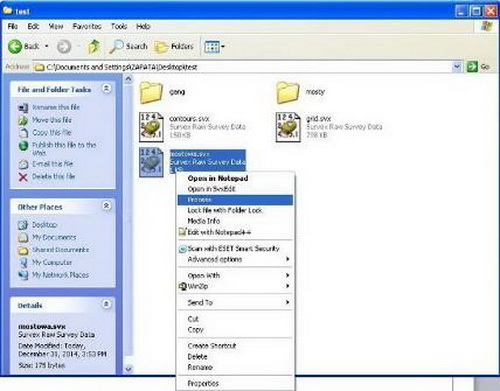
Task: Click Publish this file to the Web
Action: pyautogui.click(x=64, y=149)
